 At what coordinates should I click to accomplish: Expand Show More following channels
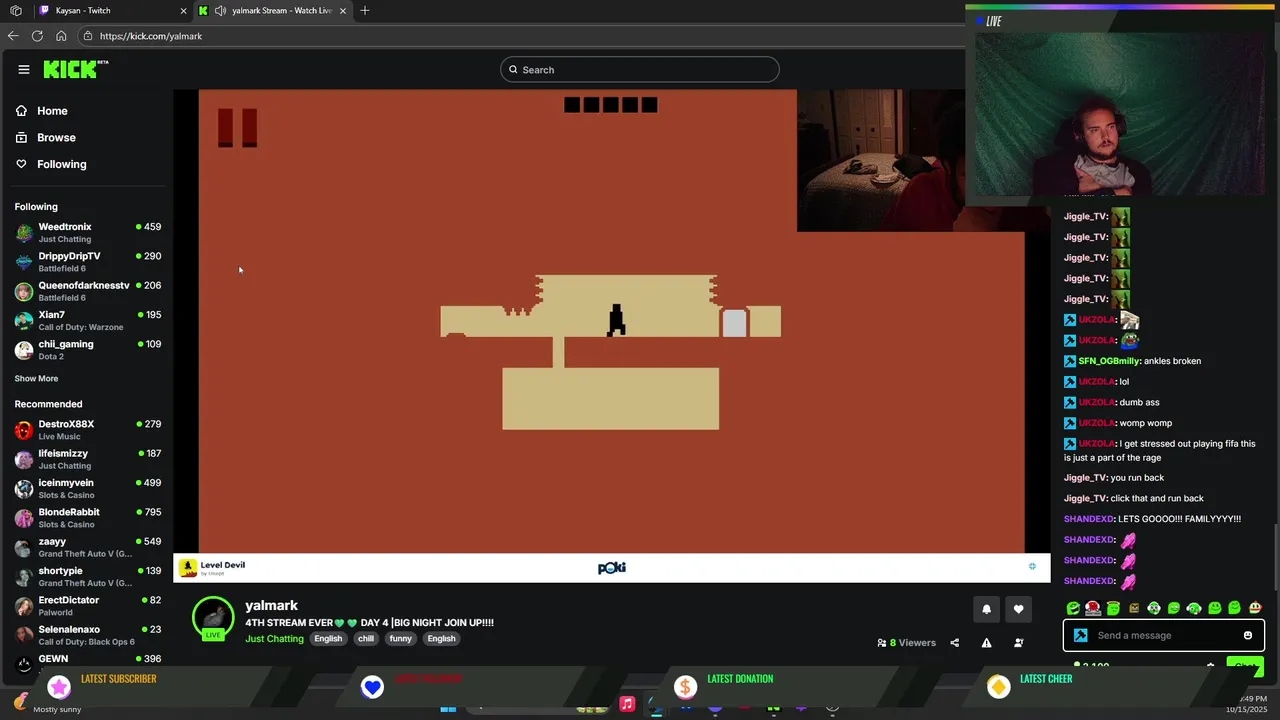click(36, 379)
